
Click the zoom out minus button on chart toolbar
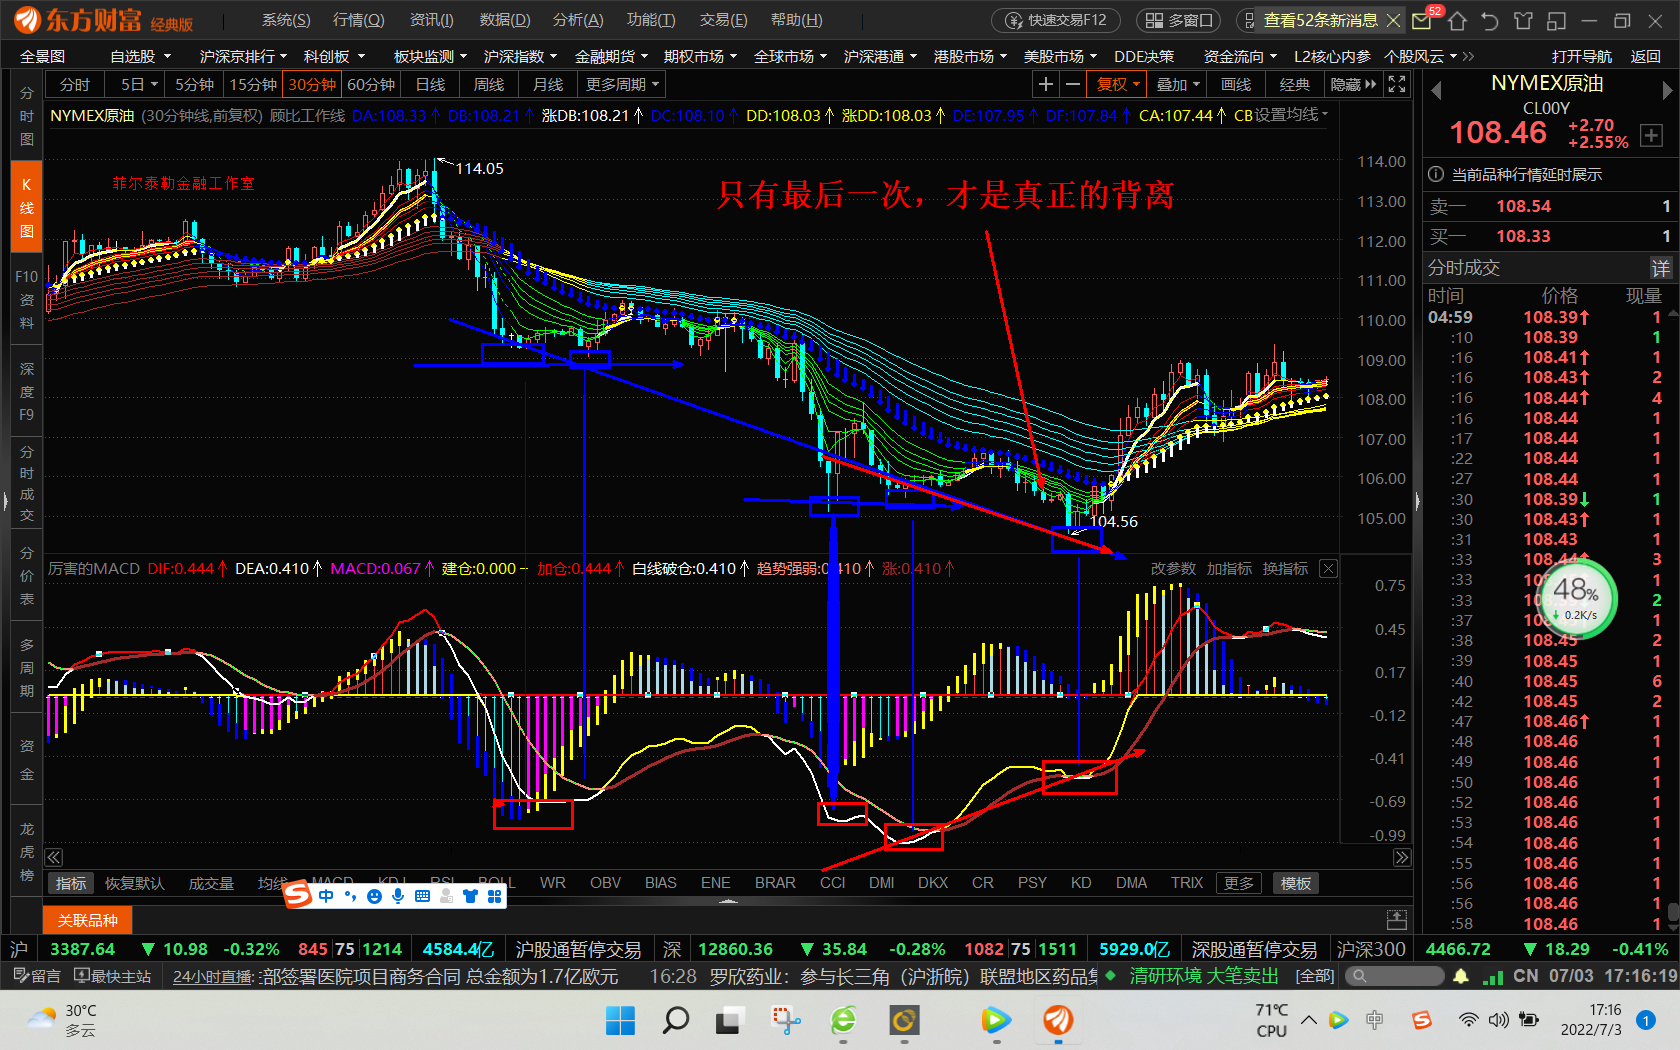[1073, 85]
